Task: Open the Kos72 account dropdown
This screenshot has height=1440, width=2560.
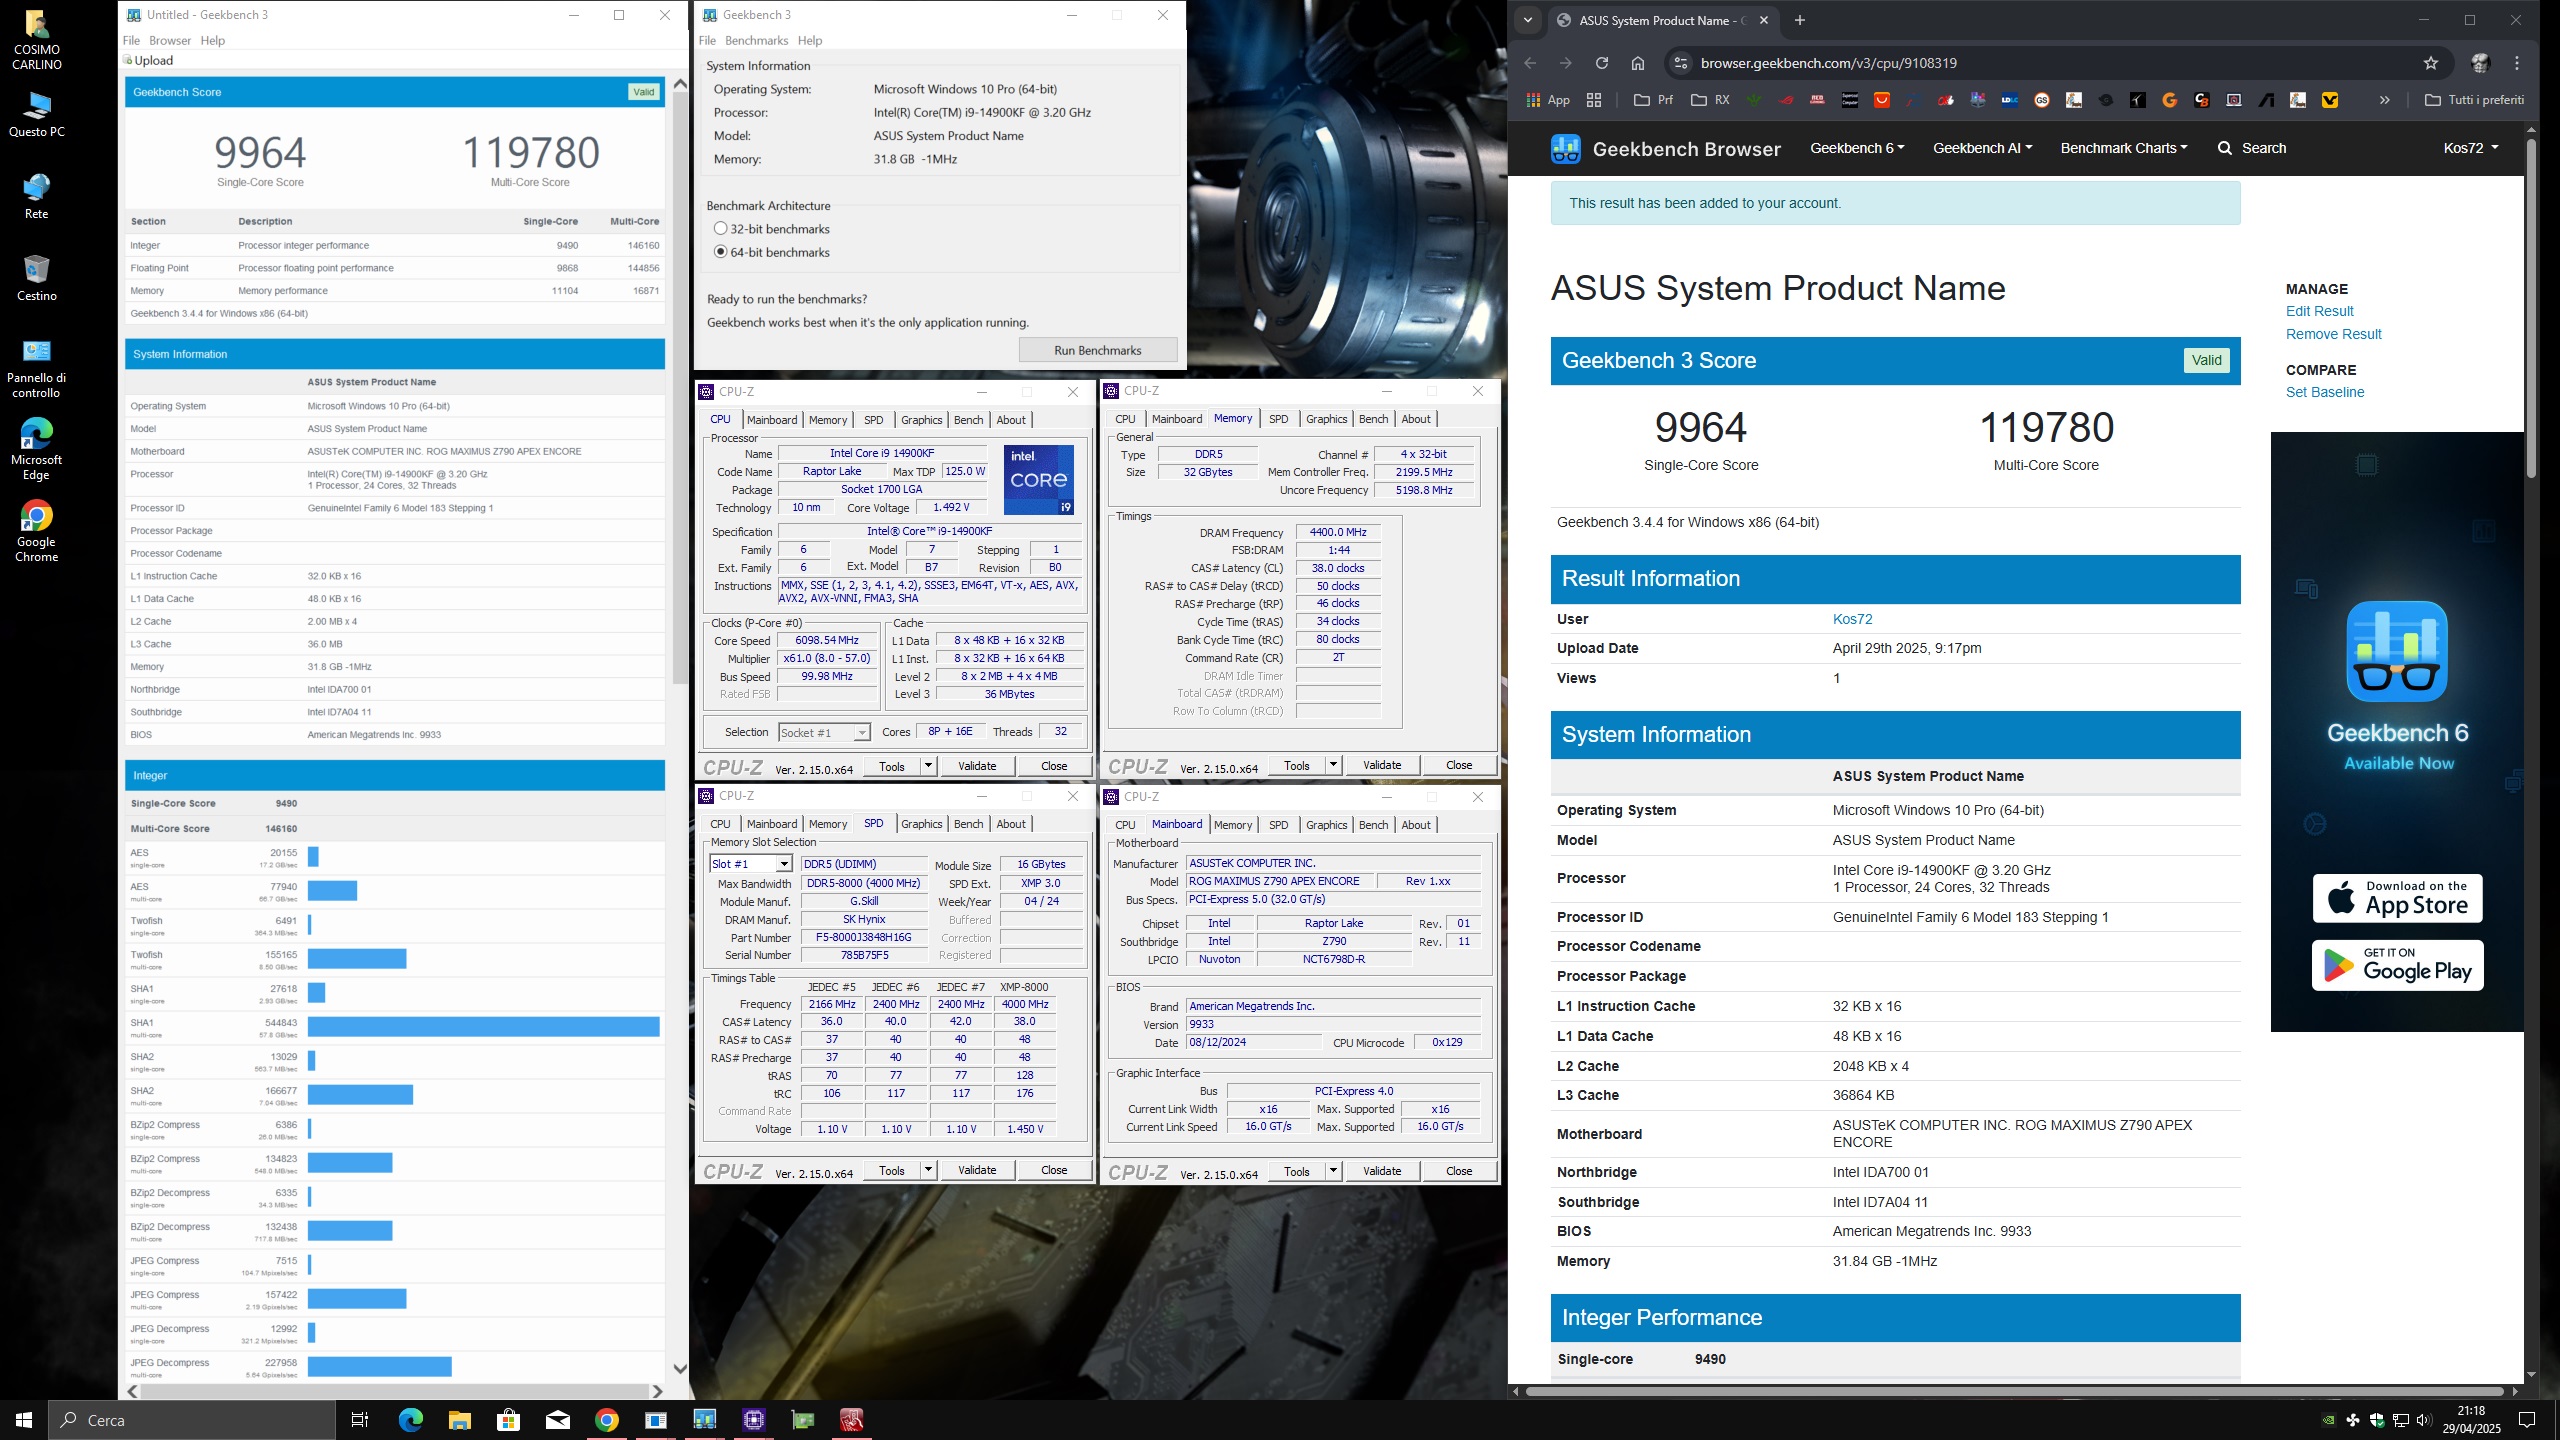Action: pos(2471,148)
